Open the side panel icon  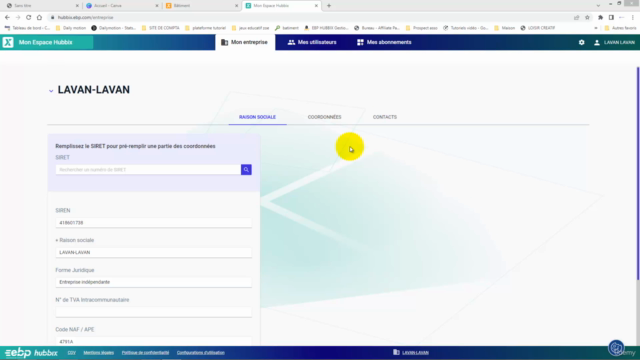611,18
